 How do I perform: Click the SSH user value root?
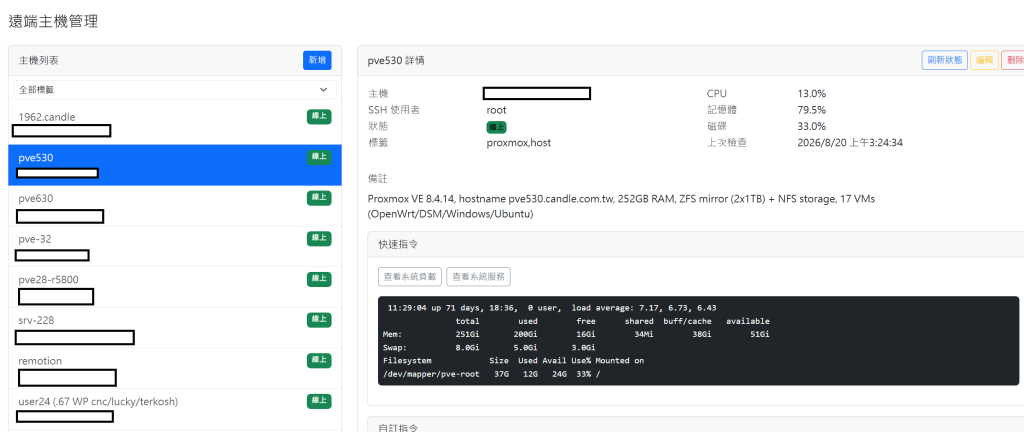click(x=496, y=110)
